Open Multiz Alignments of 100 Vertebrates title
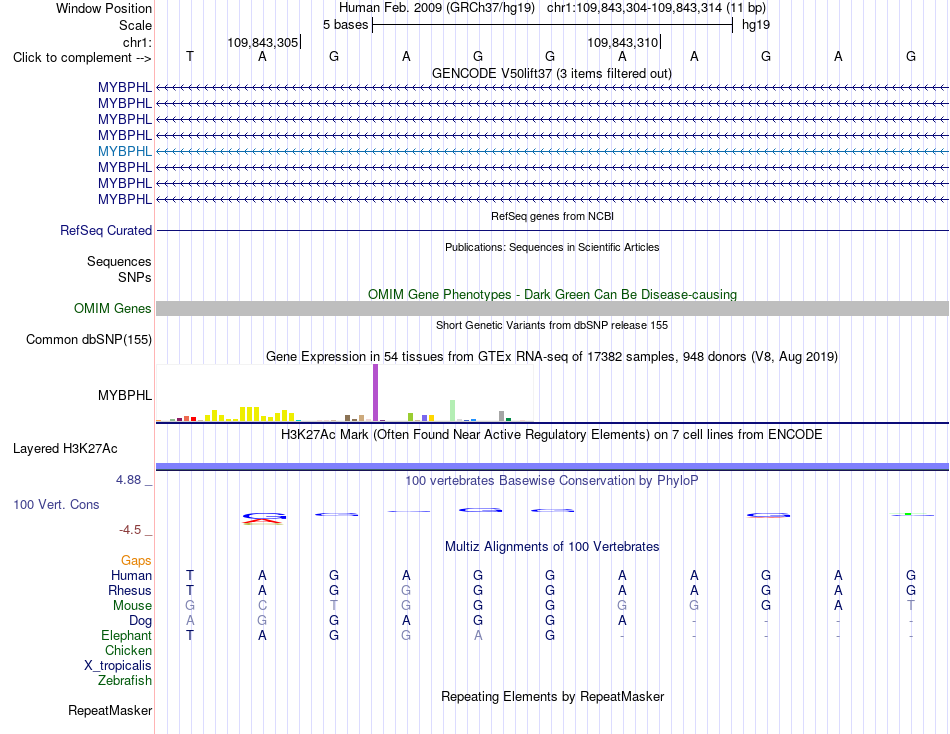This screenshot has height=734, width=950. [x=552, y=546]
